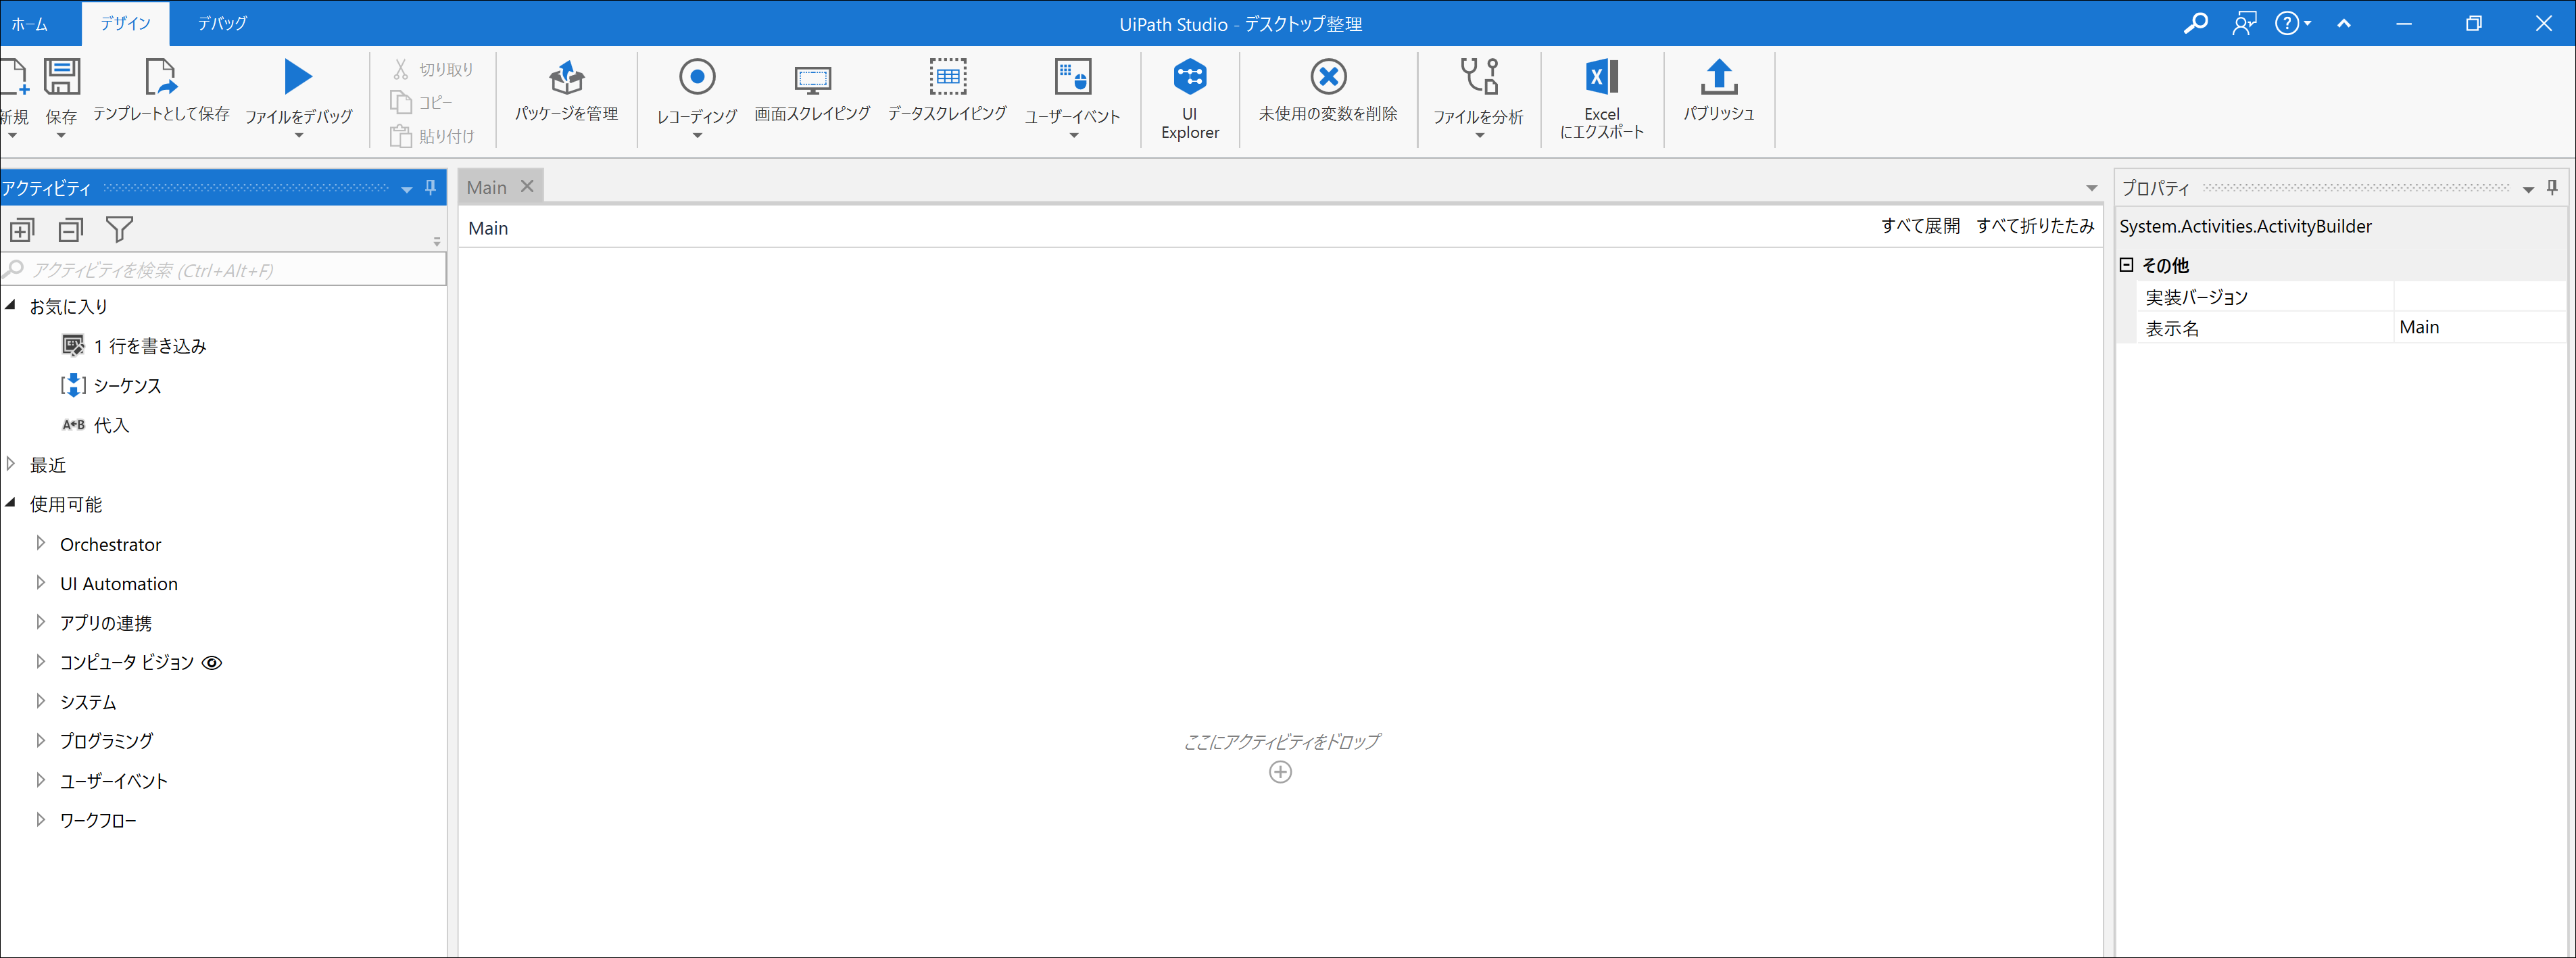This screenshot has width=2576, height=958.
Task: Expand the Orchestrator activity category
Action: point(40,543)
